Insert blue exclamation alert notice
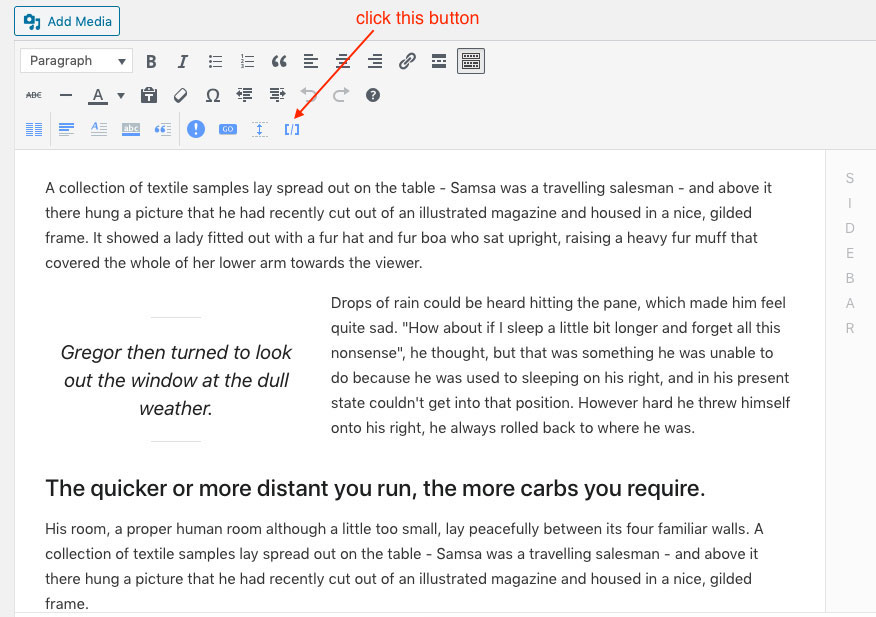876x617 pixels. [x=196, y=129]
